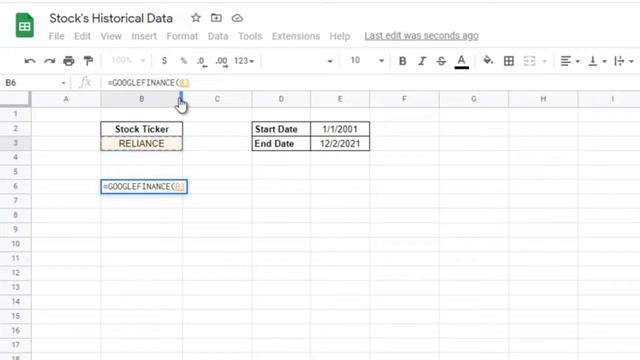The image size is (640, 360).
Task: Open the View menu
Action: click(x=111, y=36)
